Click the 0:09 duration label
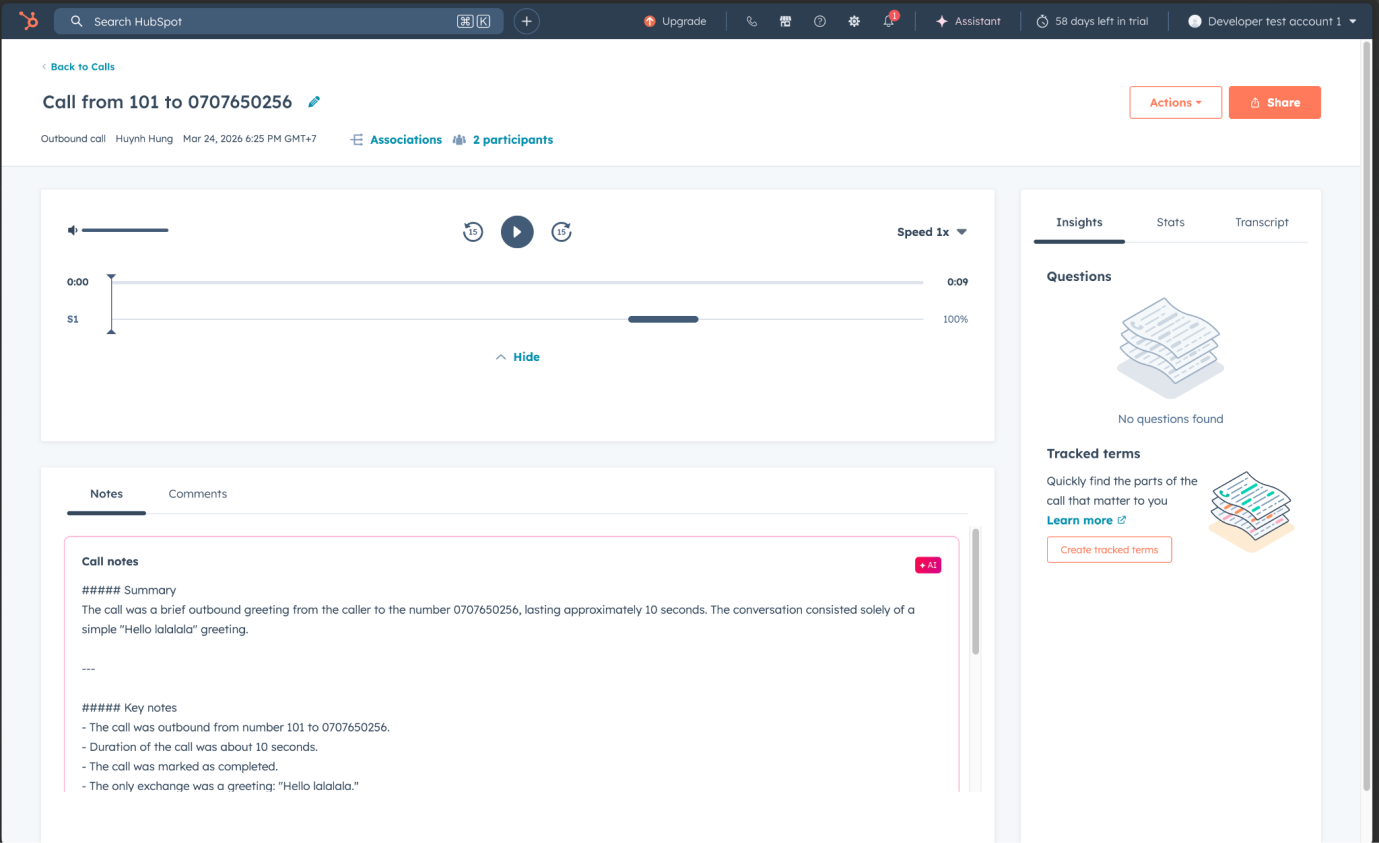The width and height of the screenshot is (1379, 843). tap(957, 282)
